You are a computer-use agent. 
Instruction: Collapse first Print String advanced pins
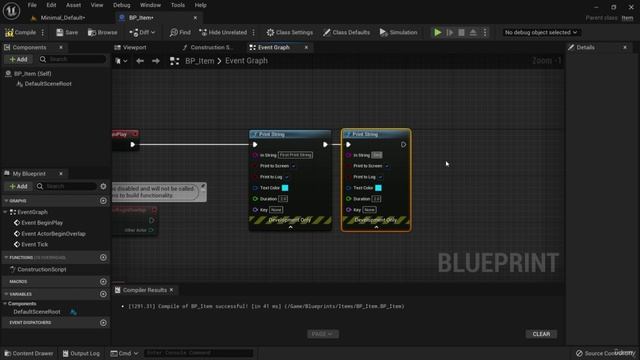[290, 227]
